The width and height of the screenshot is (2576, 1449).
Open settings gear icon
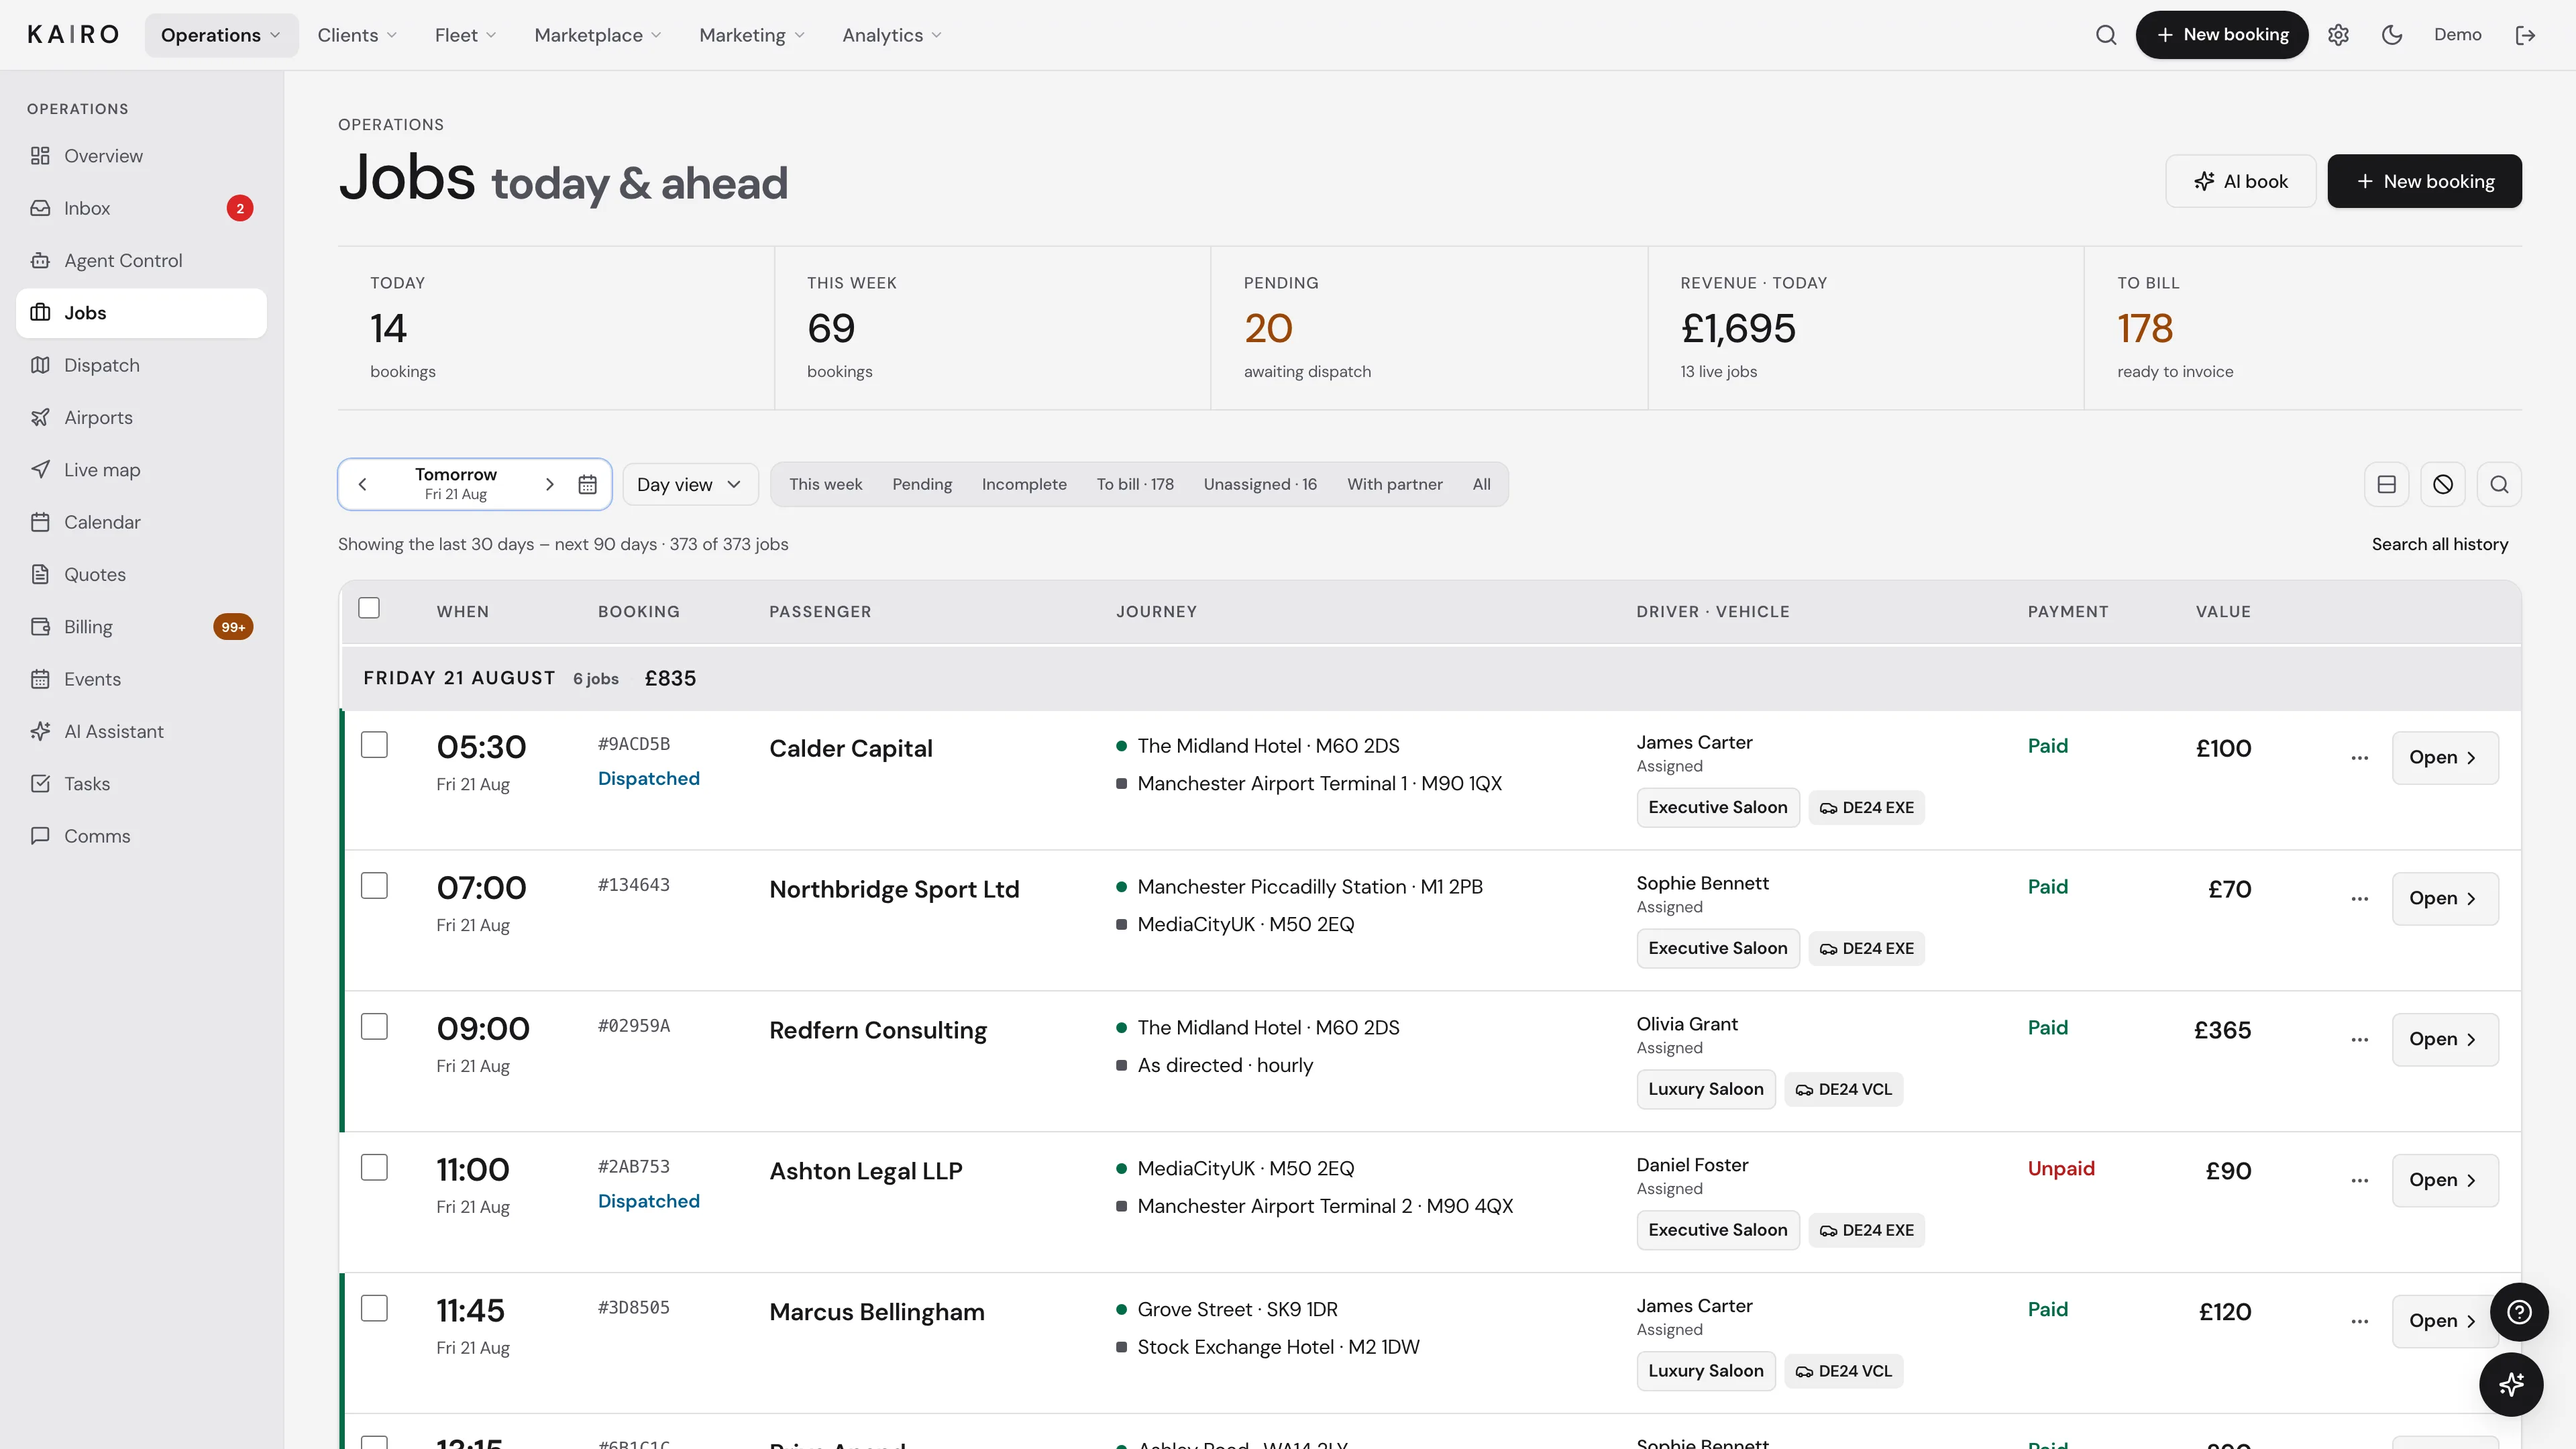pyautogui.click(x=2338, y=35)
